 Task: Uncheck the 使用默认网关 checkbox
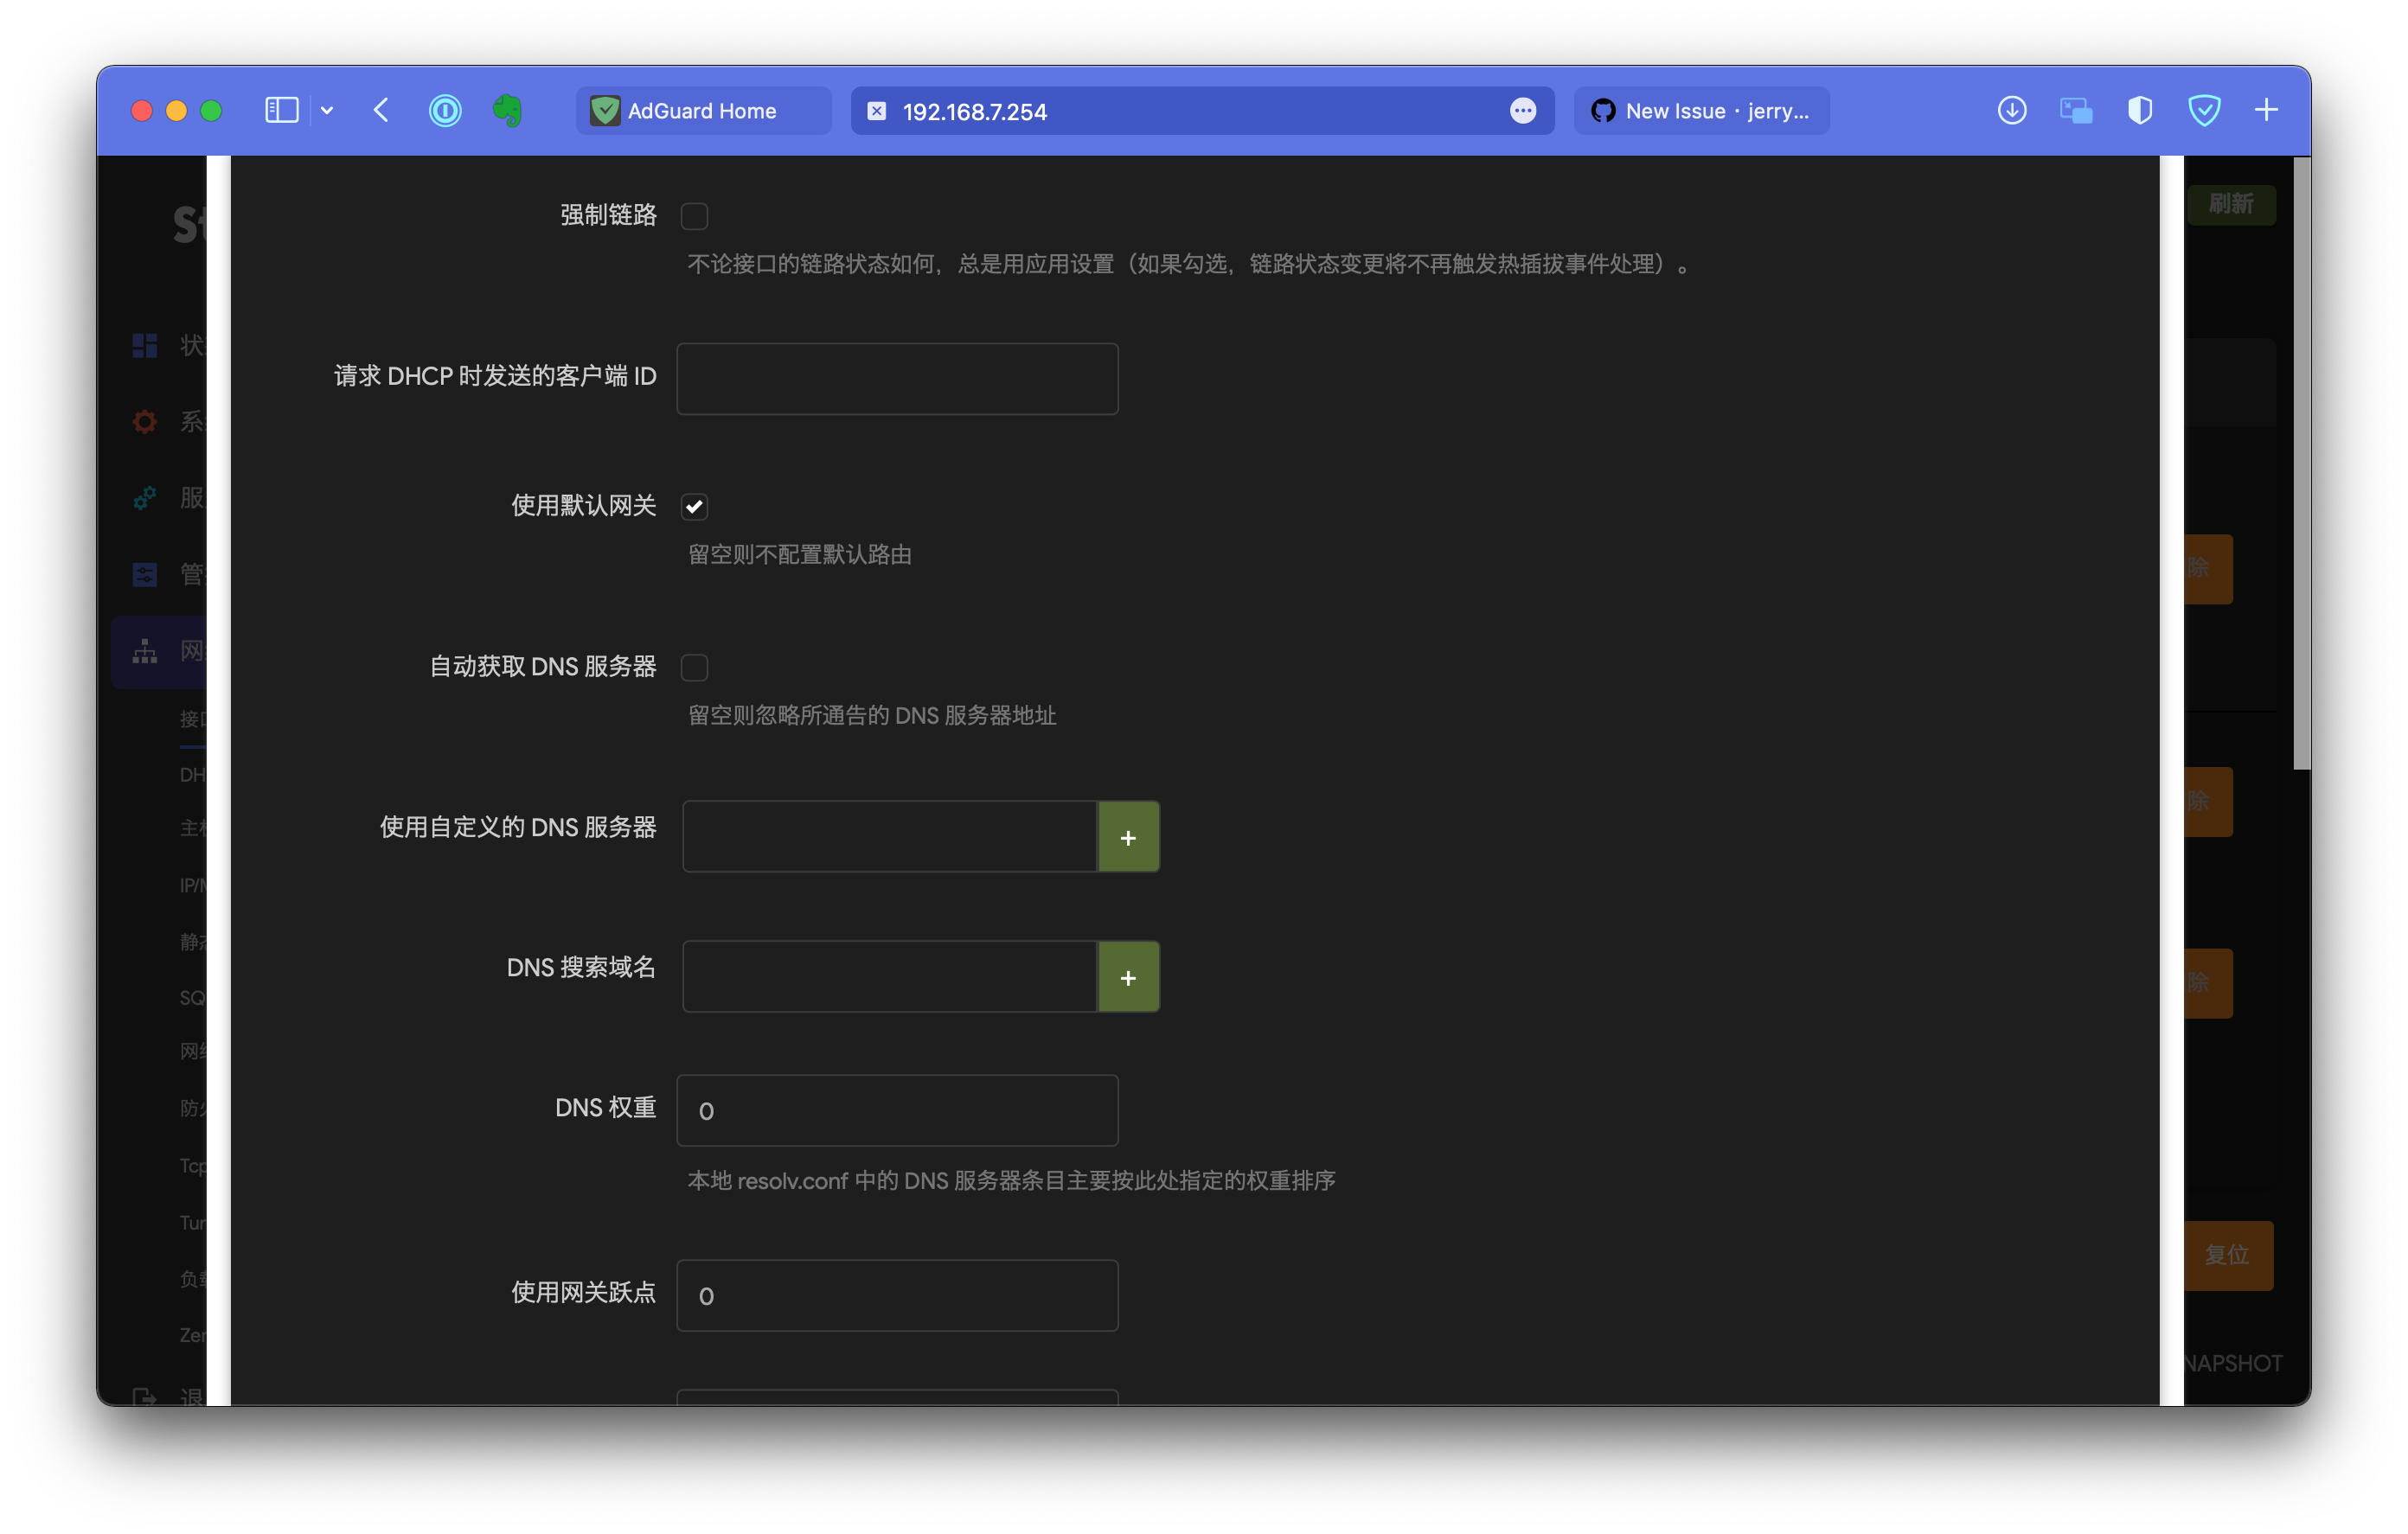[694, 507]
